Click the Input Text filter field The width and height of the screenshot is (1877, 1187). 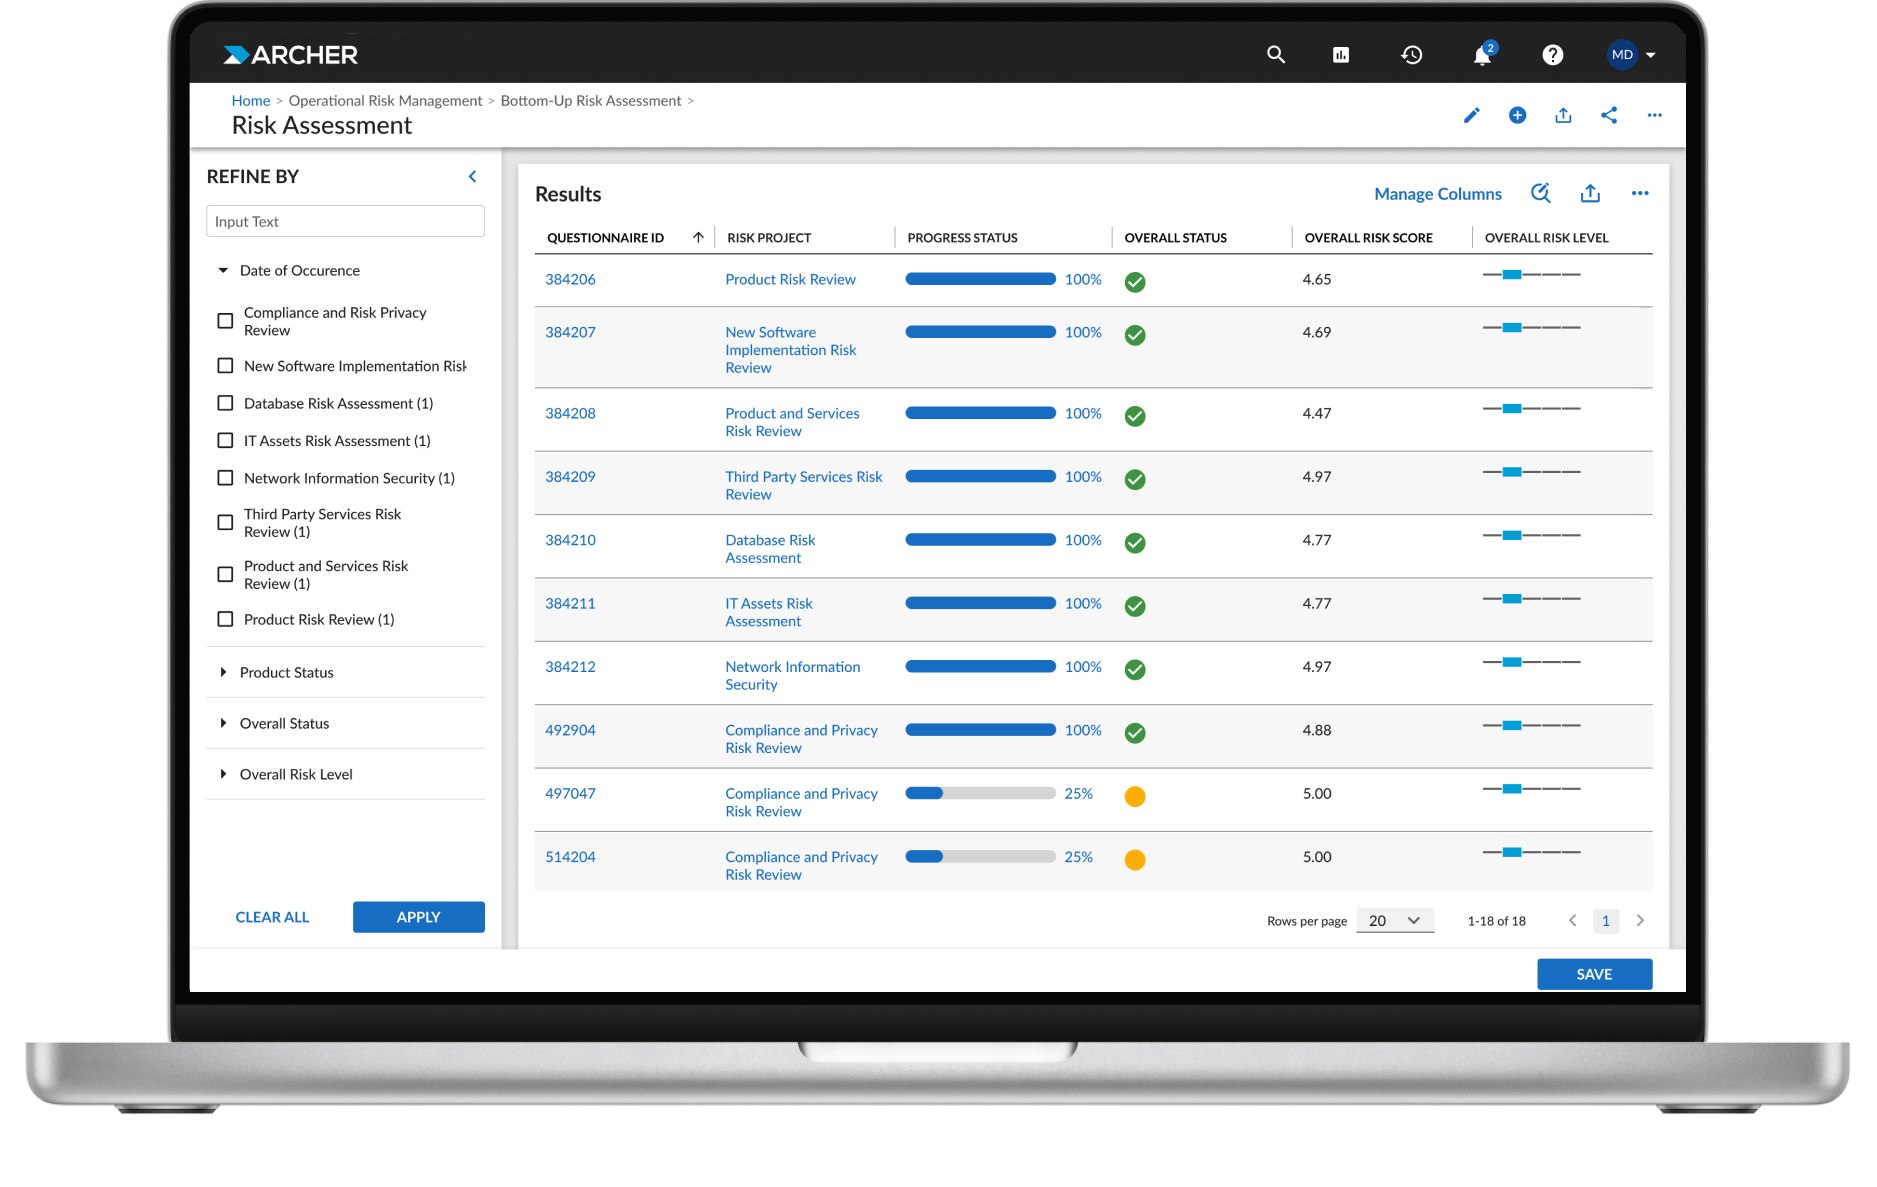coord(345,221)
